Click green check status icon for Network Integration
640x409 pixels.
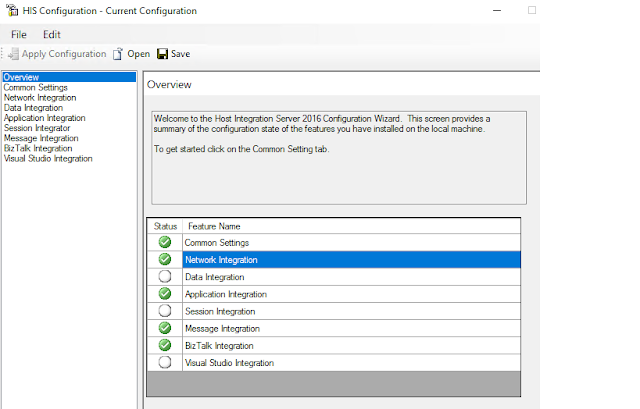pyautogui.click(x=165, y=259)
